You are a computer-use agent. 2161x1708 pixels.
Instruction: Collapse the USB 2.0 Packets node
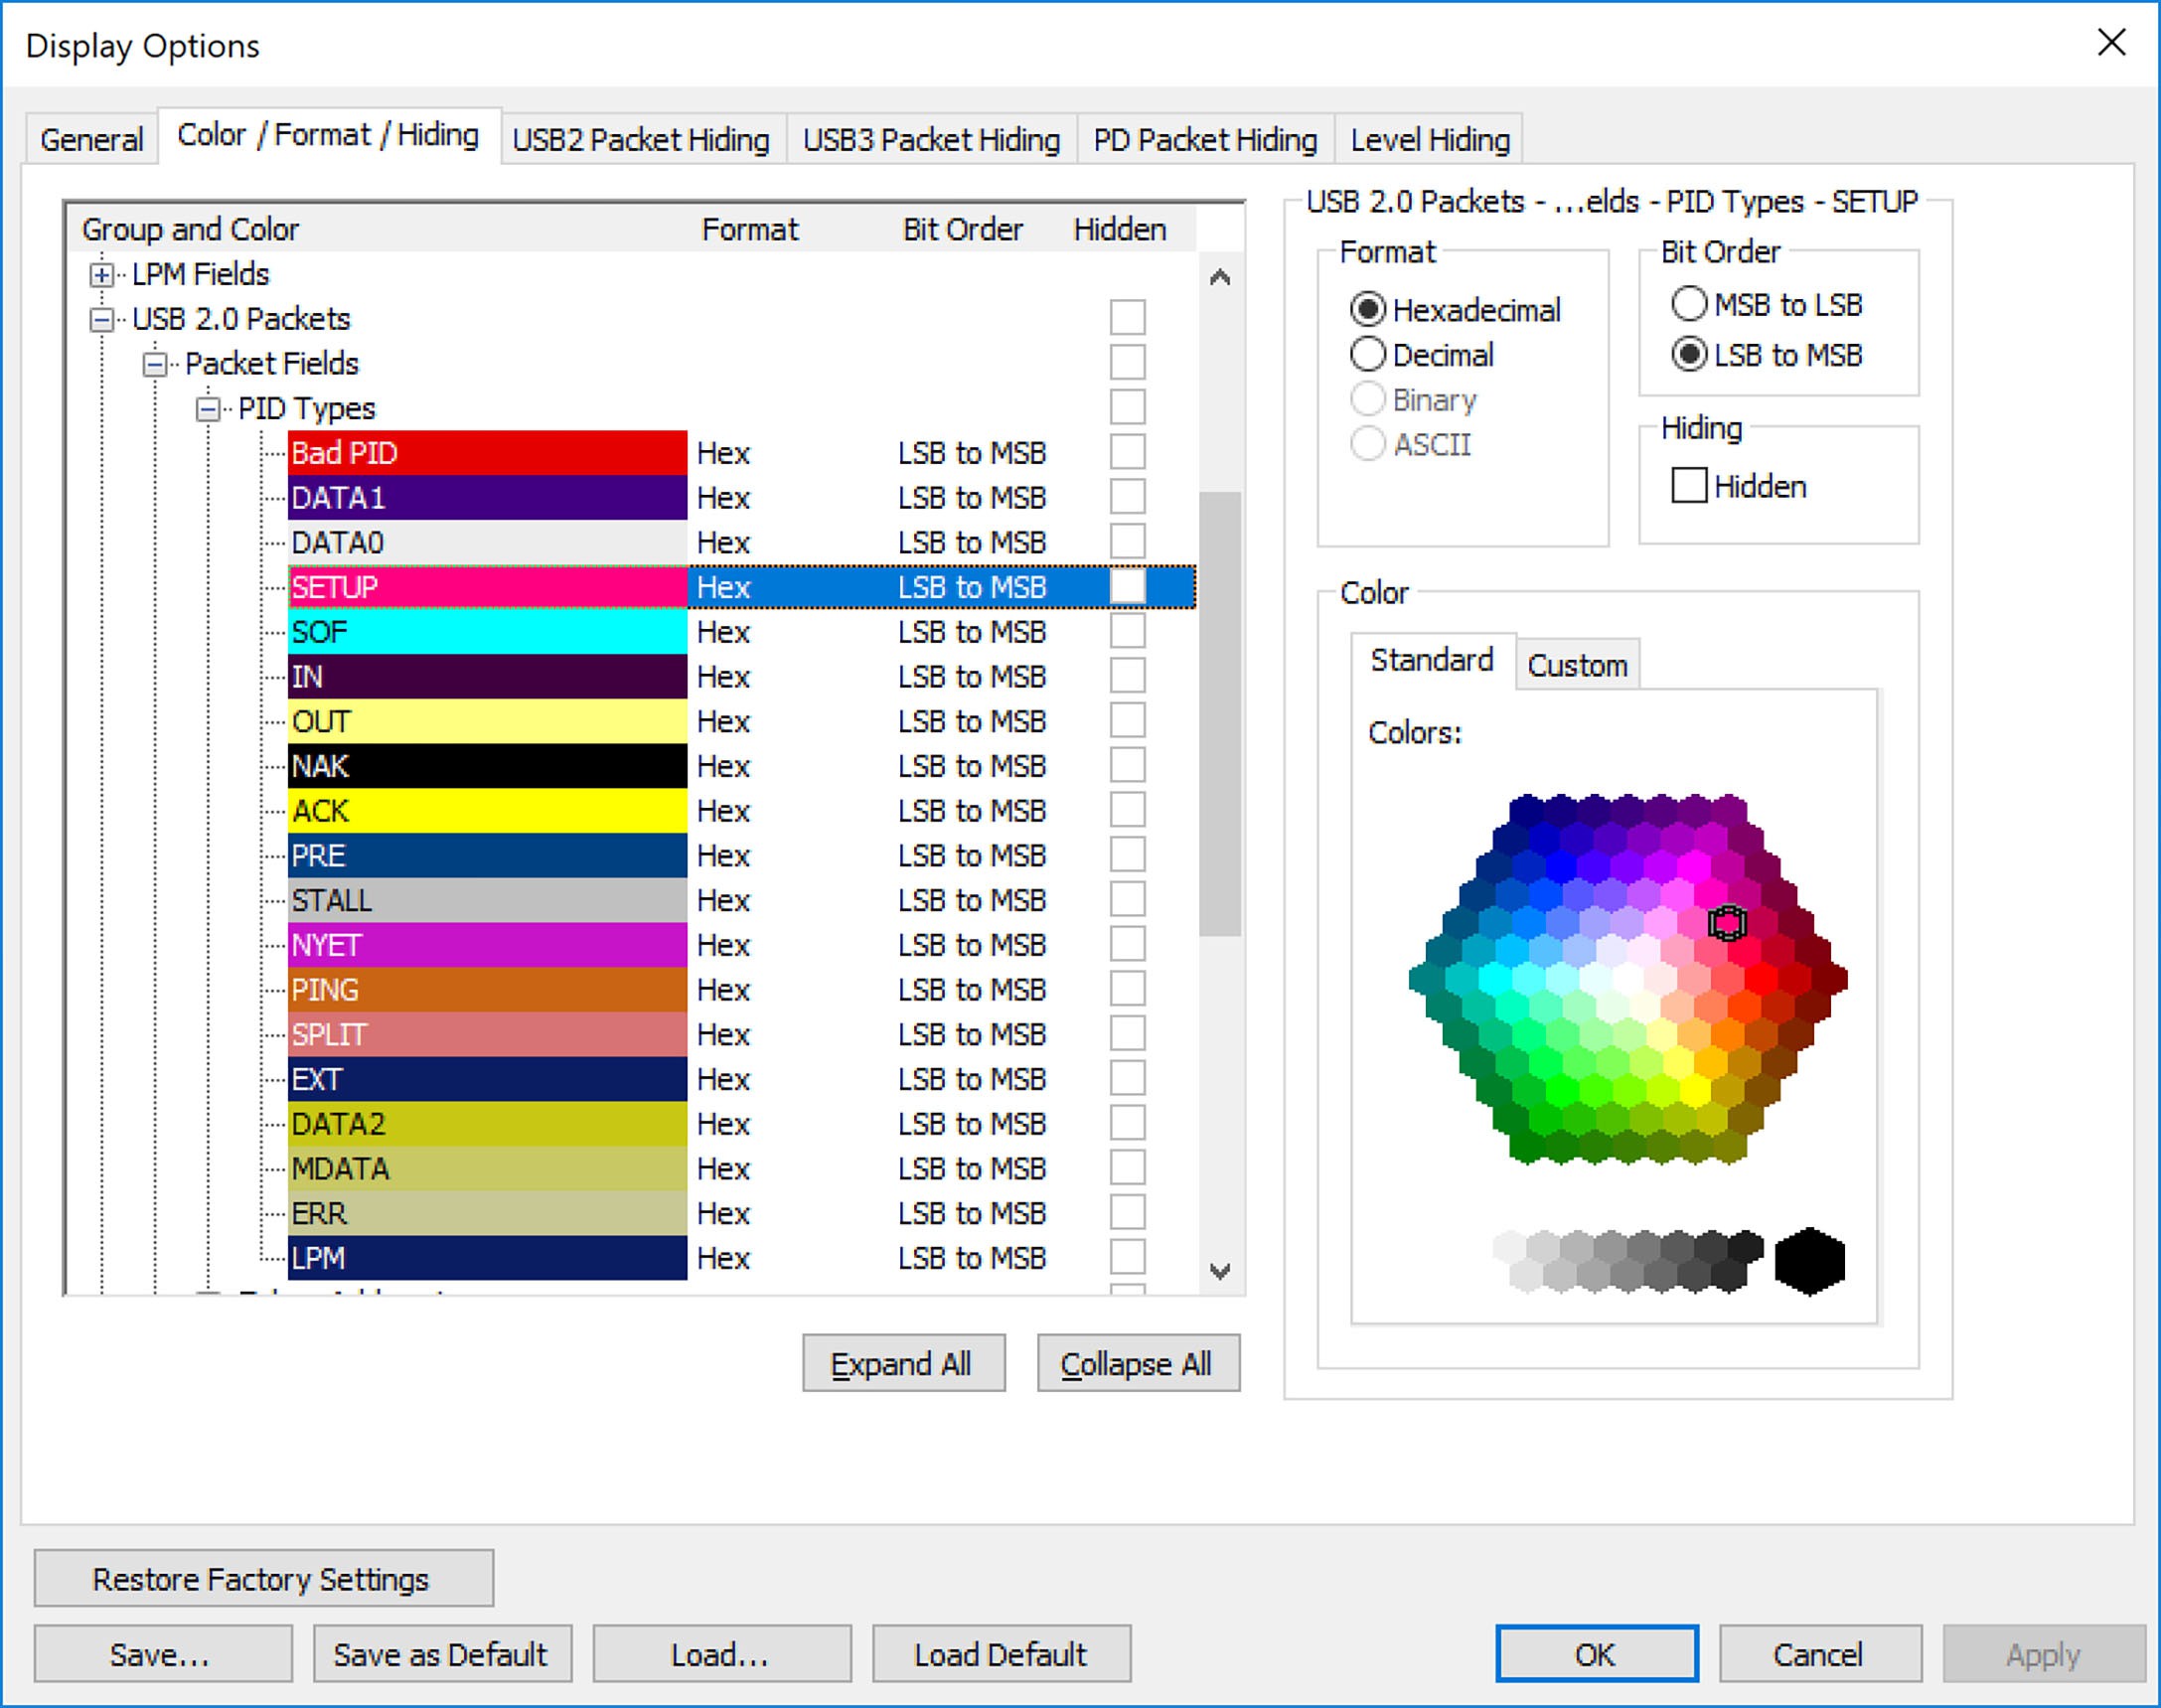click(101, 319)
